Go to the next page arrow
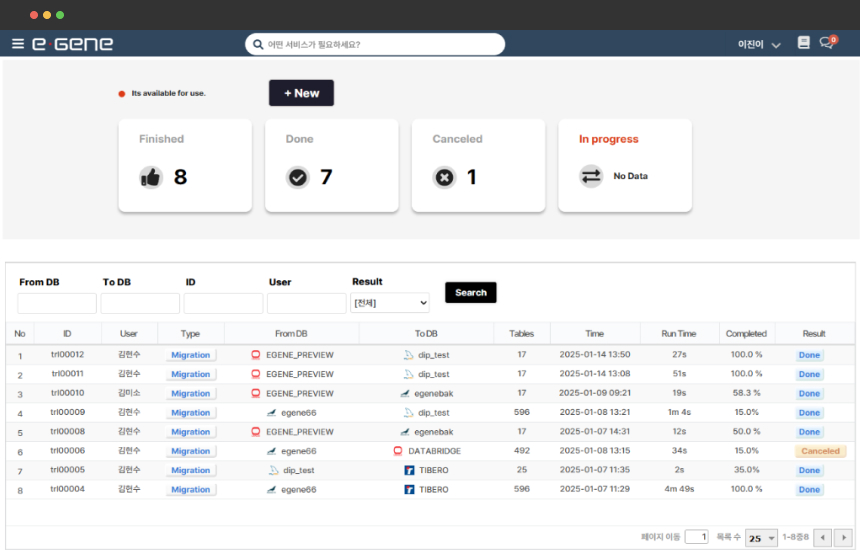This screenshot has width=860, height=550. click(843, 538)
